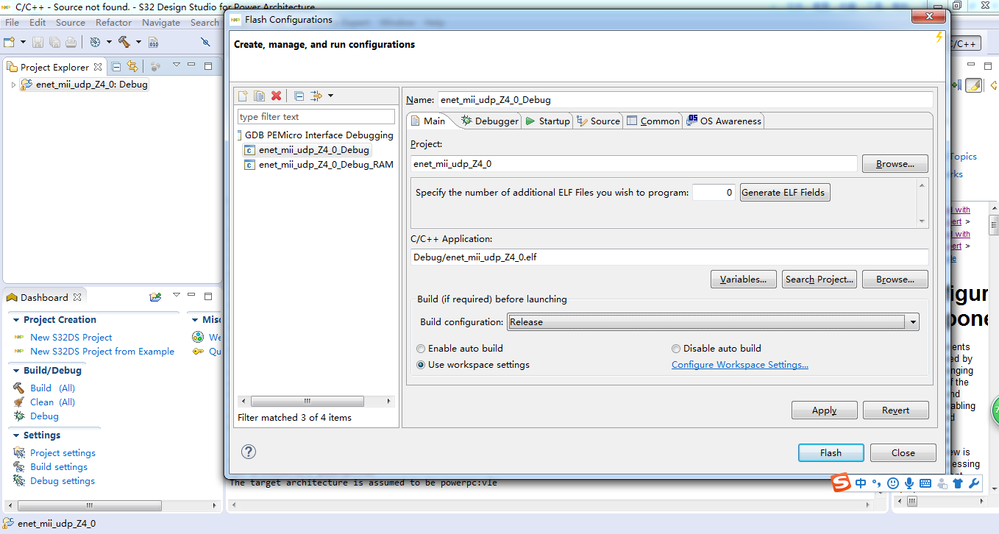Collapse the Project Creation section
The image size is (999, 534).
point(16,320)
